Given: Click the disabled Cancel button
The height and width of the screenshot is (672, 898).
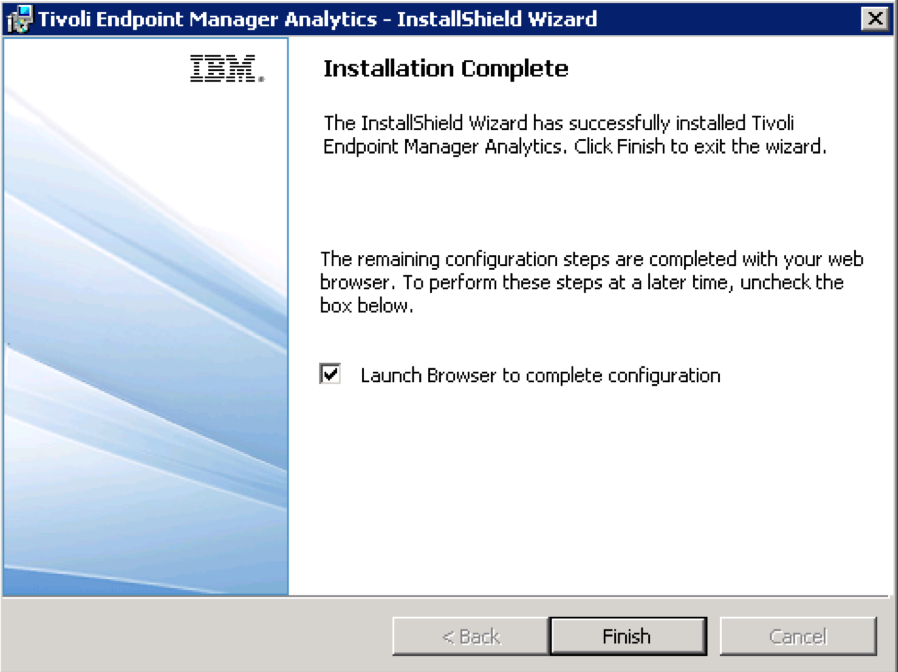Looking at the screenshot, I should [x=798, y=636].
